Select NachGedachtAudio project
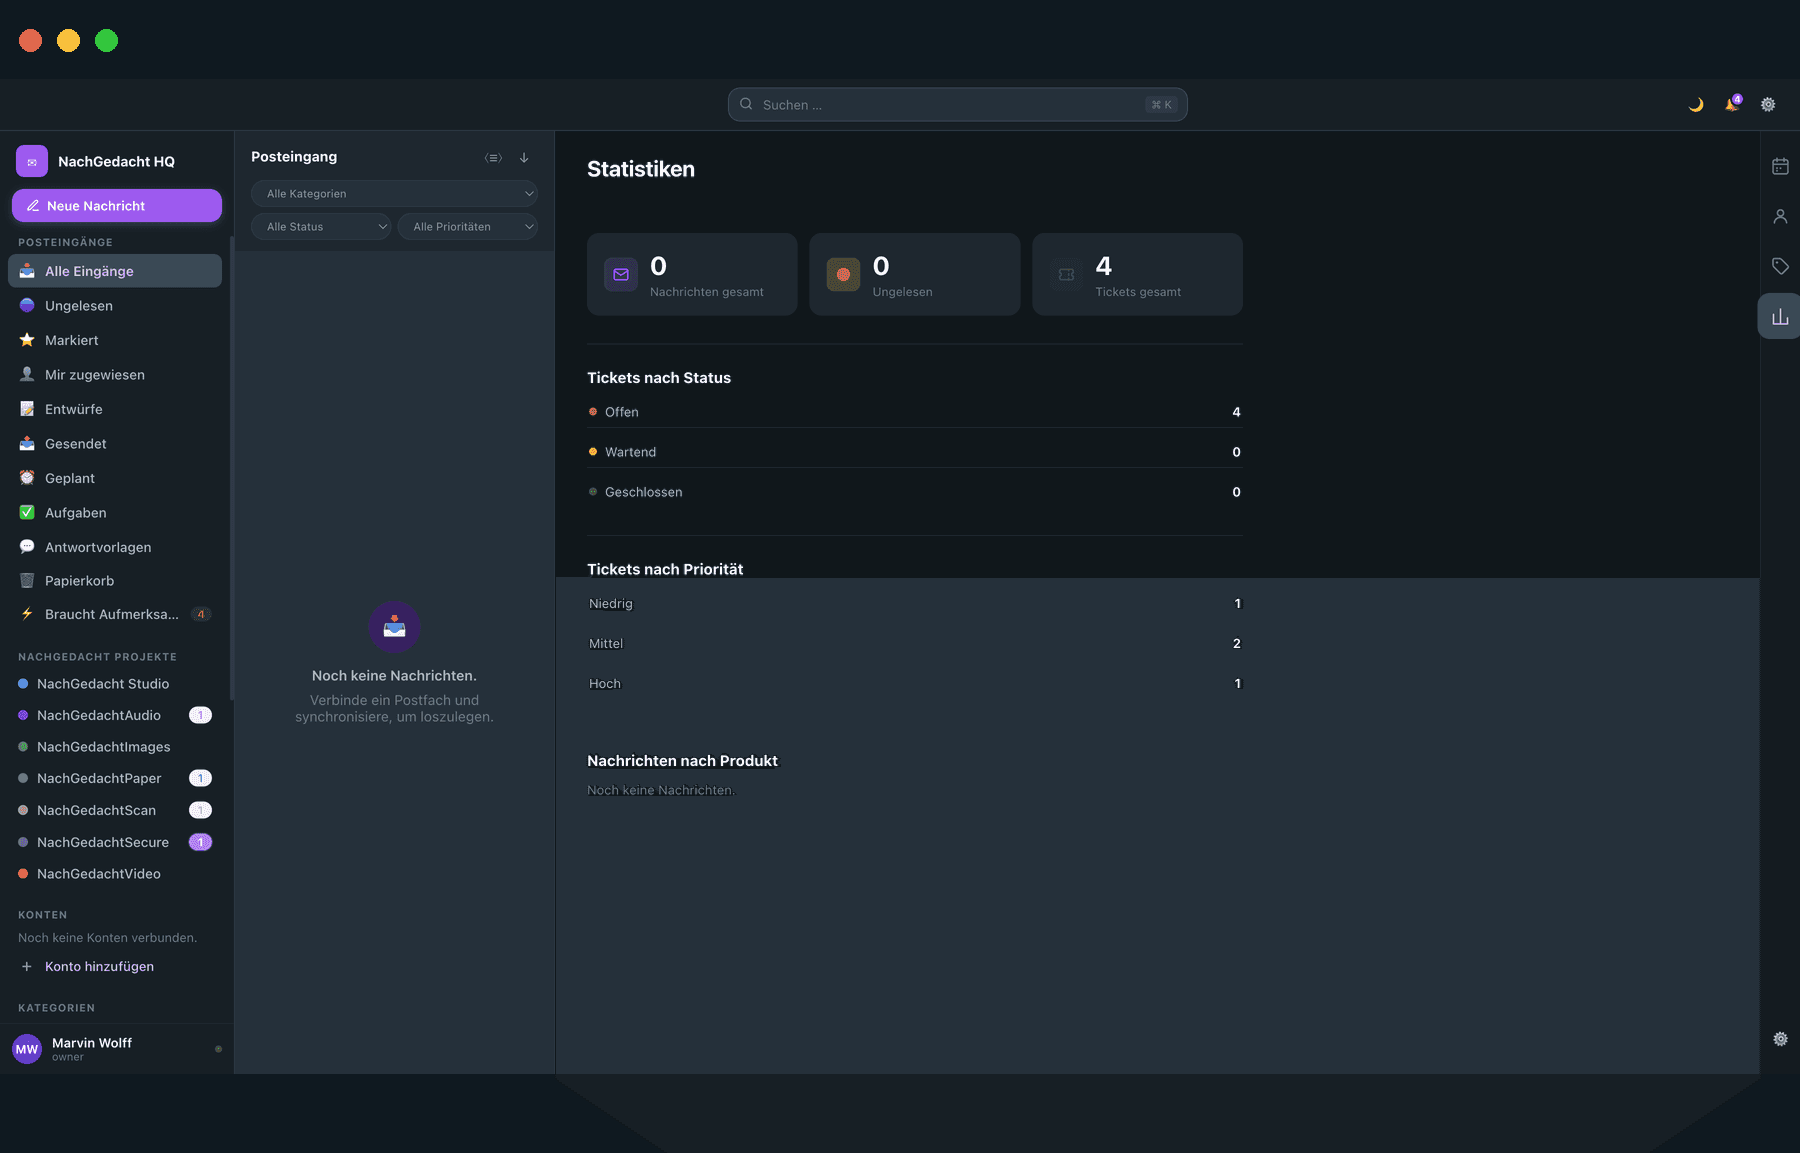 pyautogui.click(x=115, y=716)
